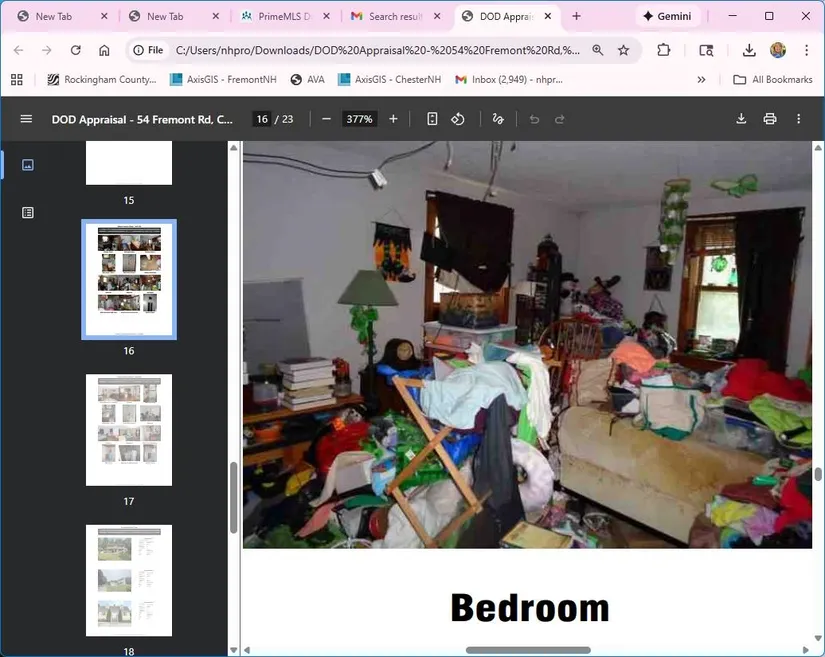Viewport: 825px width, 657px height.
Task: Open page 18 thumbnail
Action: tap(129, 580)
